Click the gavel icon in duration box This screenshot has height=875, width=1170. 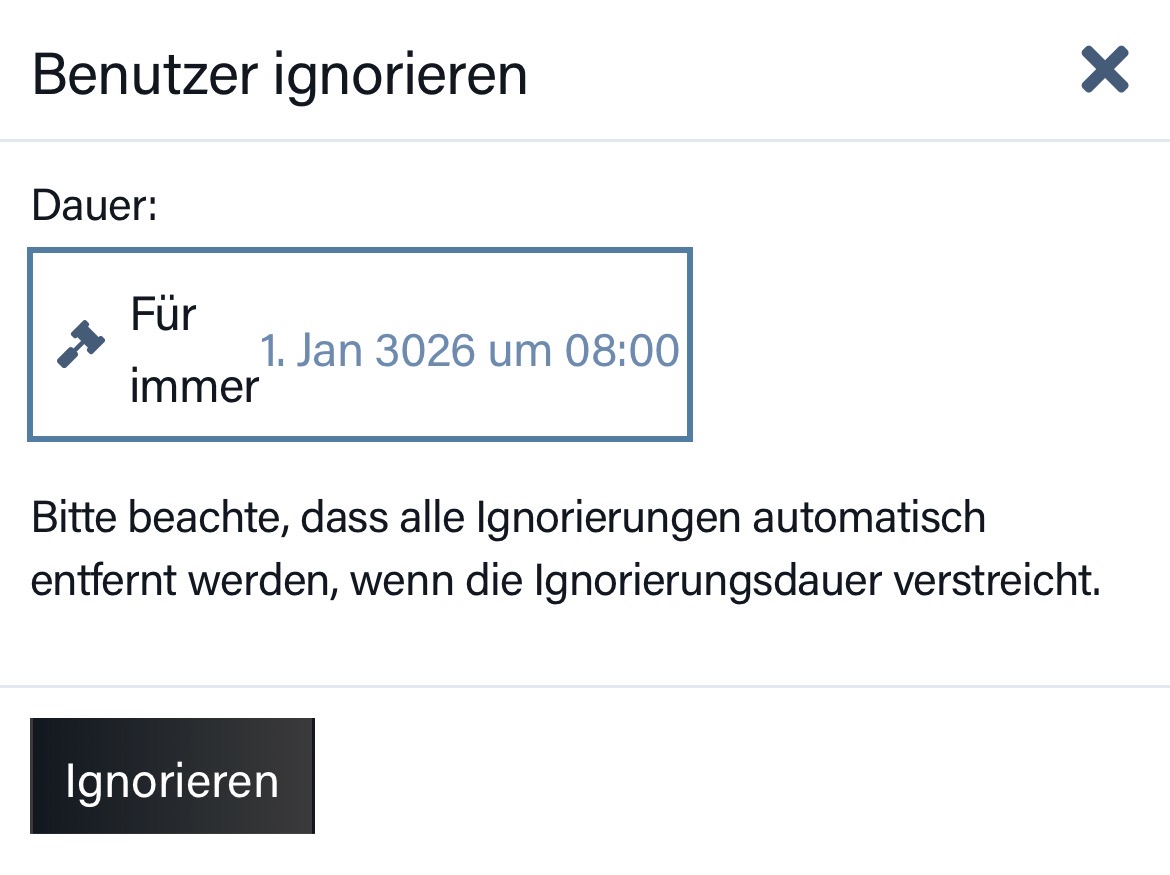pos(81,344)
